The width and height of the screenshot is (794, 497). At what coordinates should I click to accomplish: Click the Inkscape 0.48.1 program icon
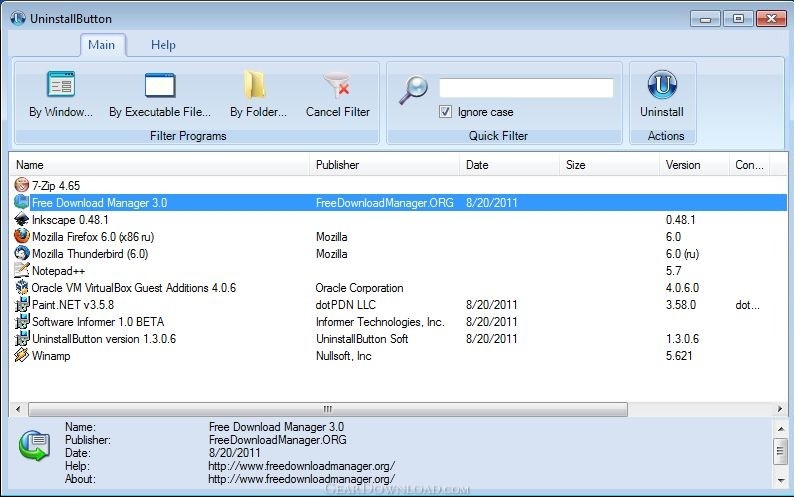(x=22, y=219)
